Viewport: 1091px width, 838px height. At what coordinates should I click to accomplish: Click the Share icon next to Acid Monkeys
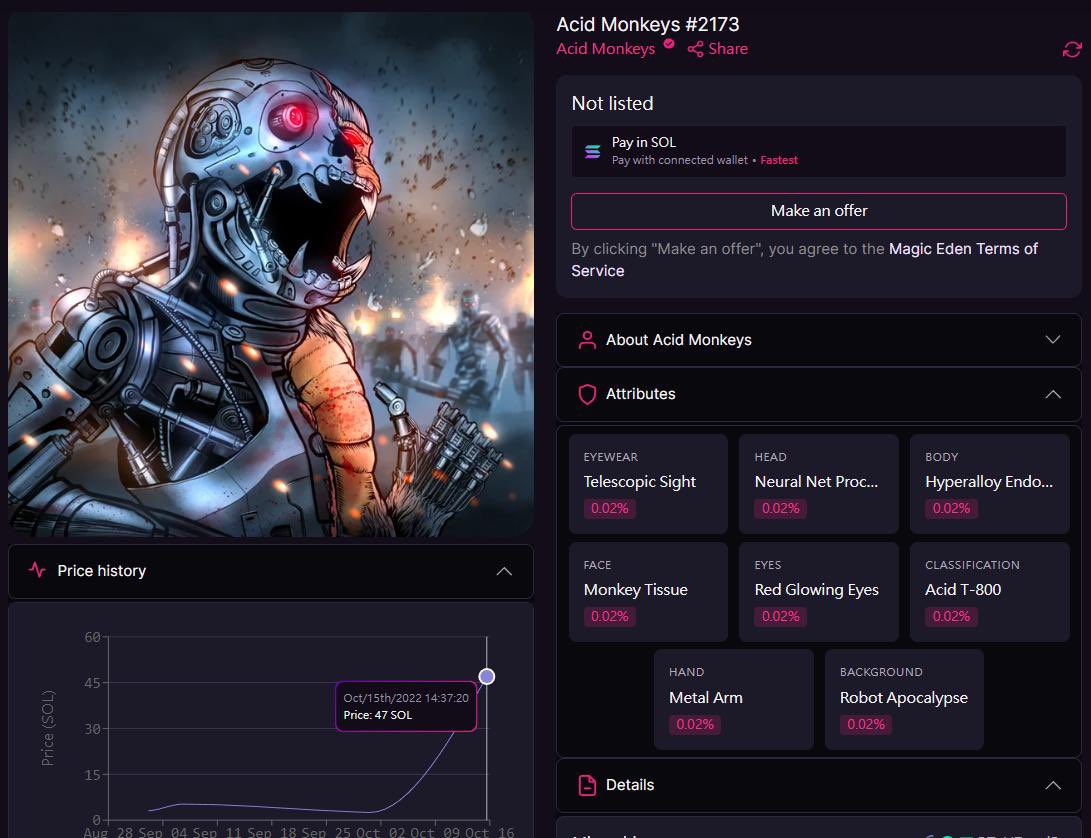coord(695,49)
